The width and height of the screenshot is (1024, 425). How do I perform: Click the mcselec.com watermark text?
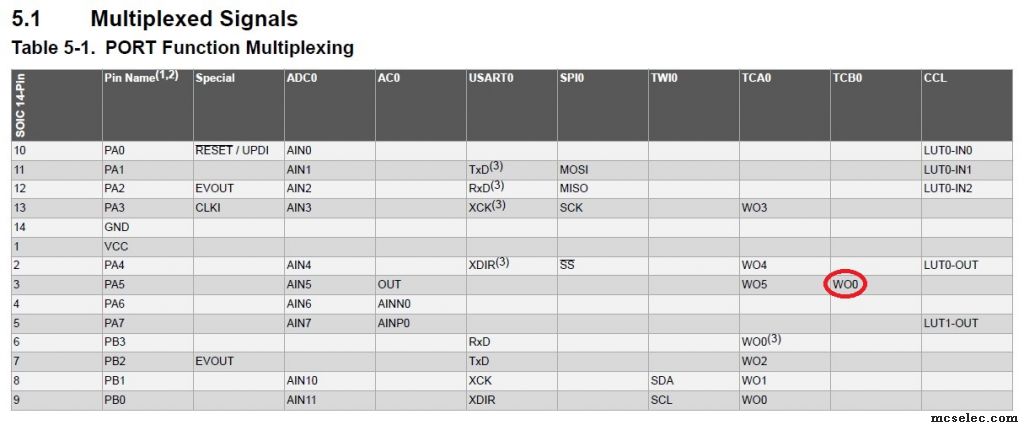(973, 418)
